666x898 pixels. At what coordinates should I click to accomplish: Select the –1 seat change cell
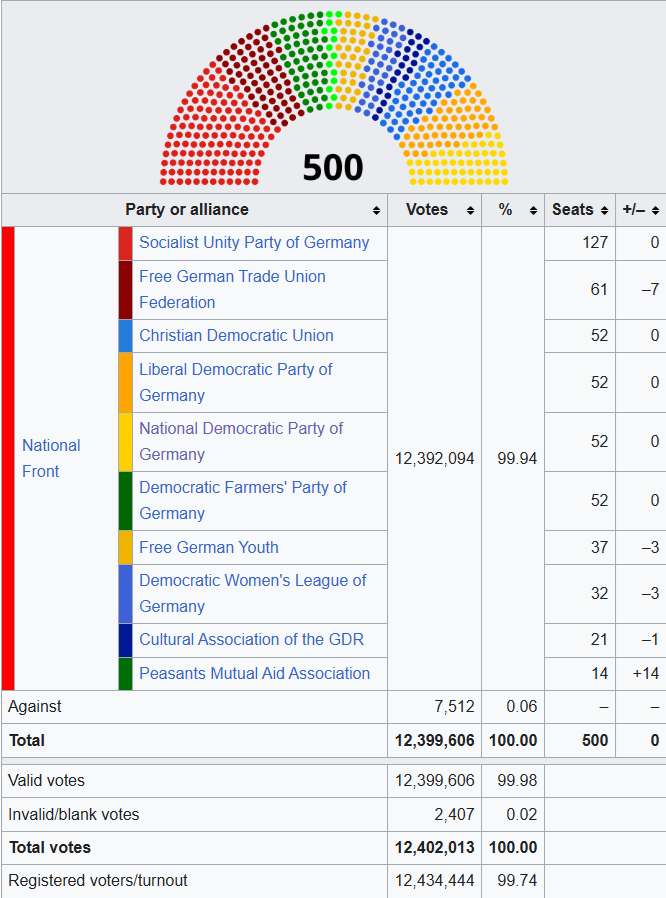(x=641, y=640)
